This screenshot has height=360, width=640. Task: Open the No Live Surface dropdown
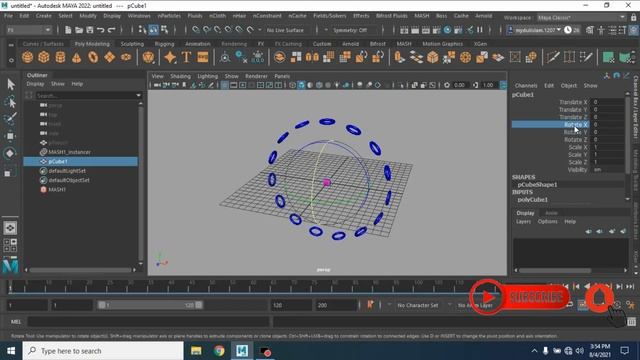coord(285,30)
